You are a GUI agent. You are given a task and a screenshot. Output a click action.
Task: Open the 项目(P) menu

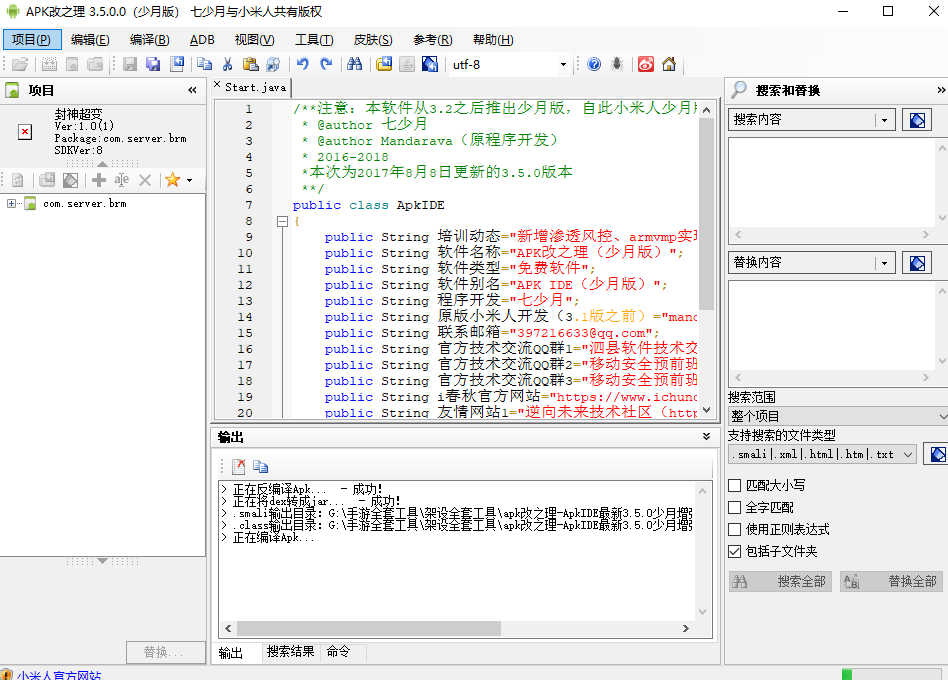click(32, 40)
